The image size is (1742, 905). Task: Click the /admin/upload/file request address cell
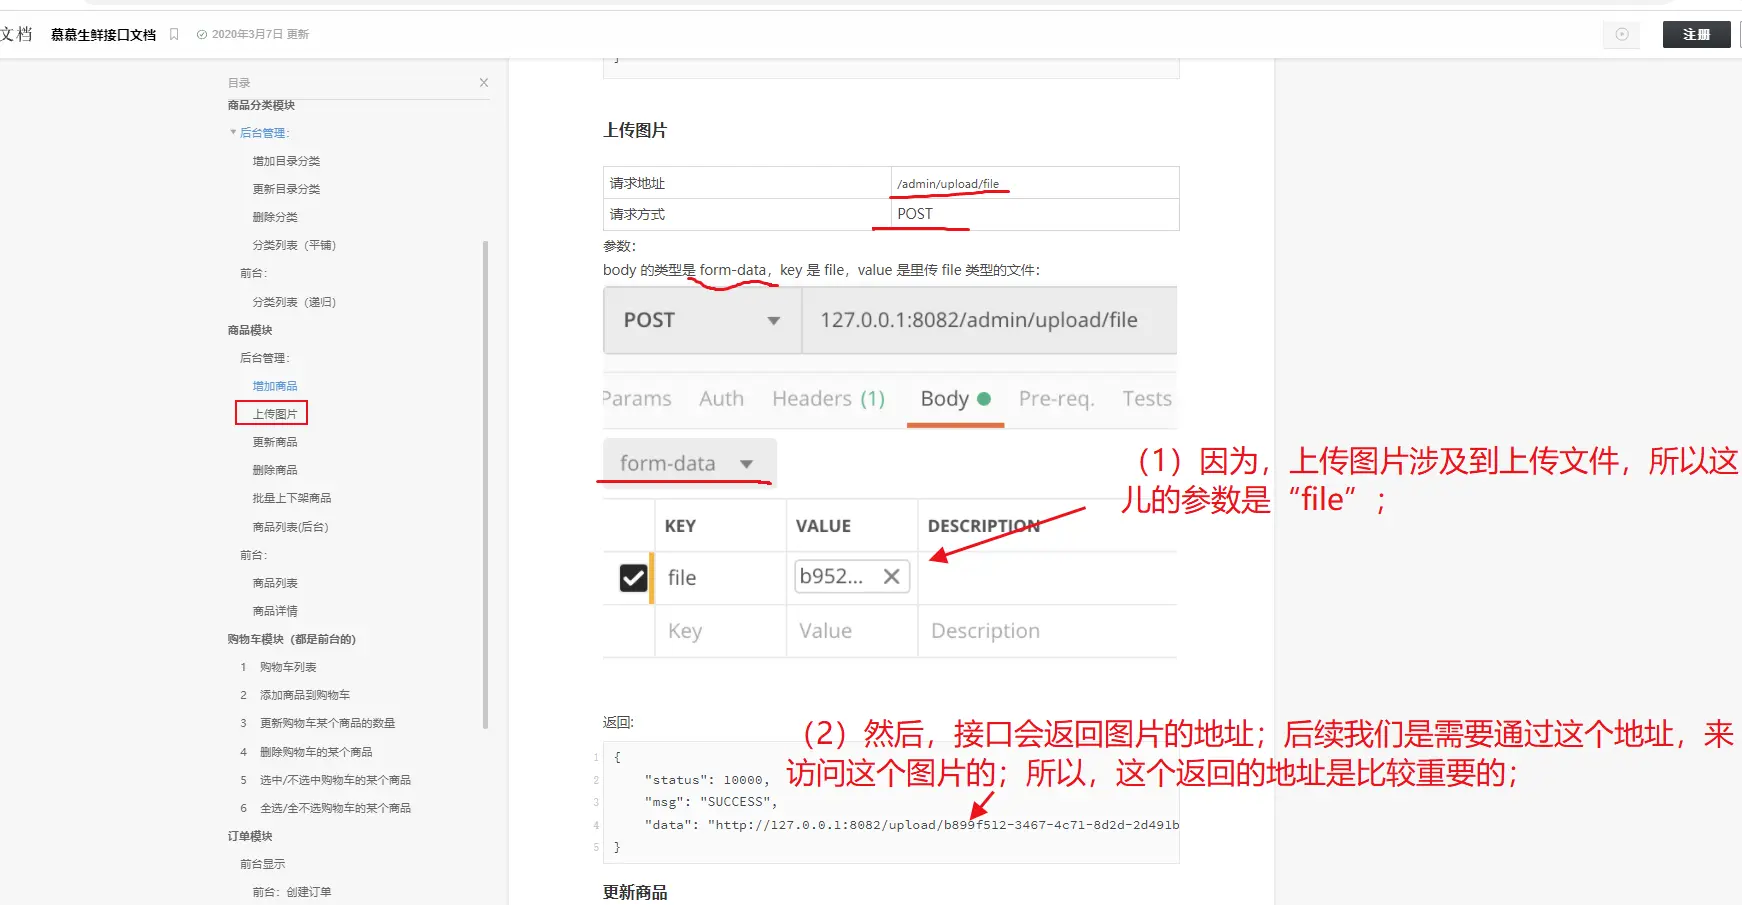click(x=1035, y=183)
